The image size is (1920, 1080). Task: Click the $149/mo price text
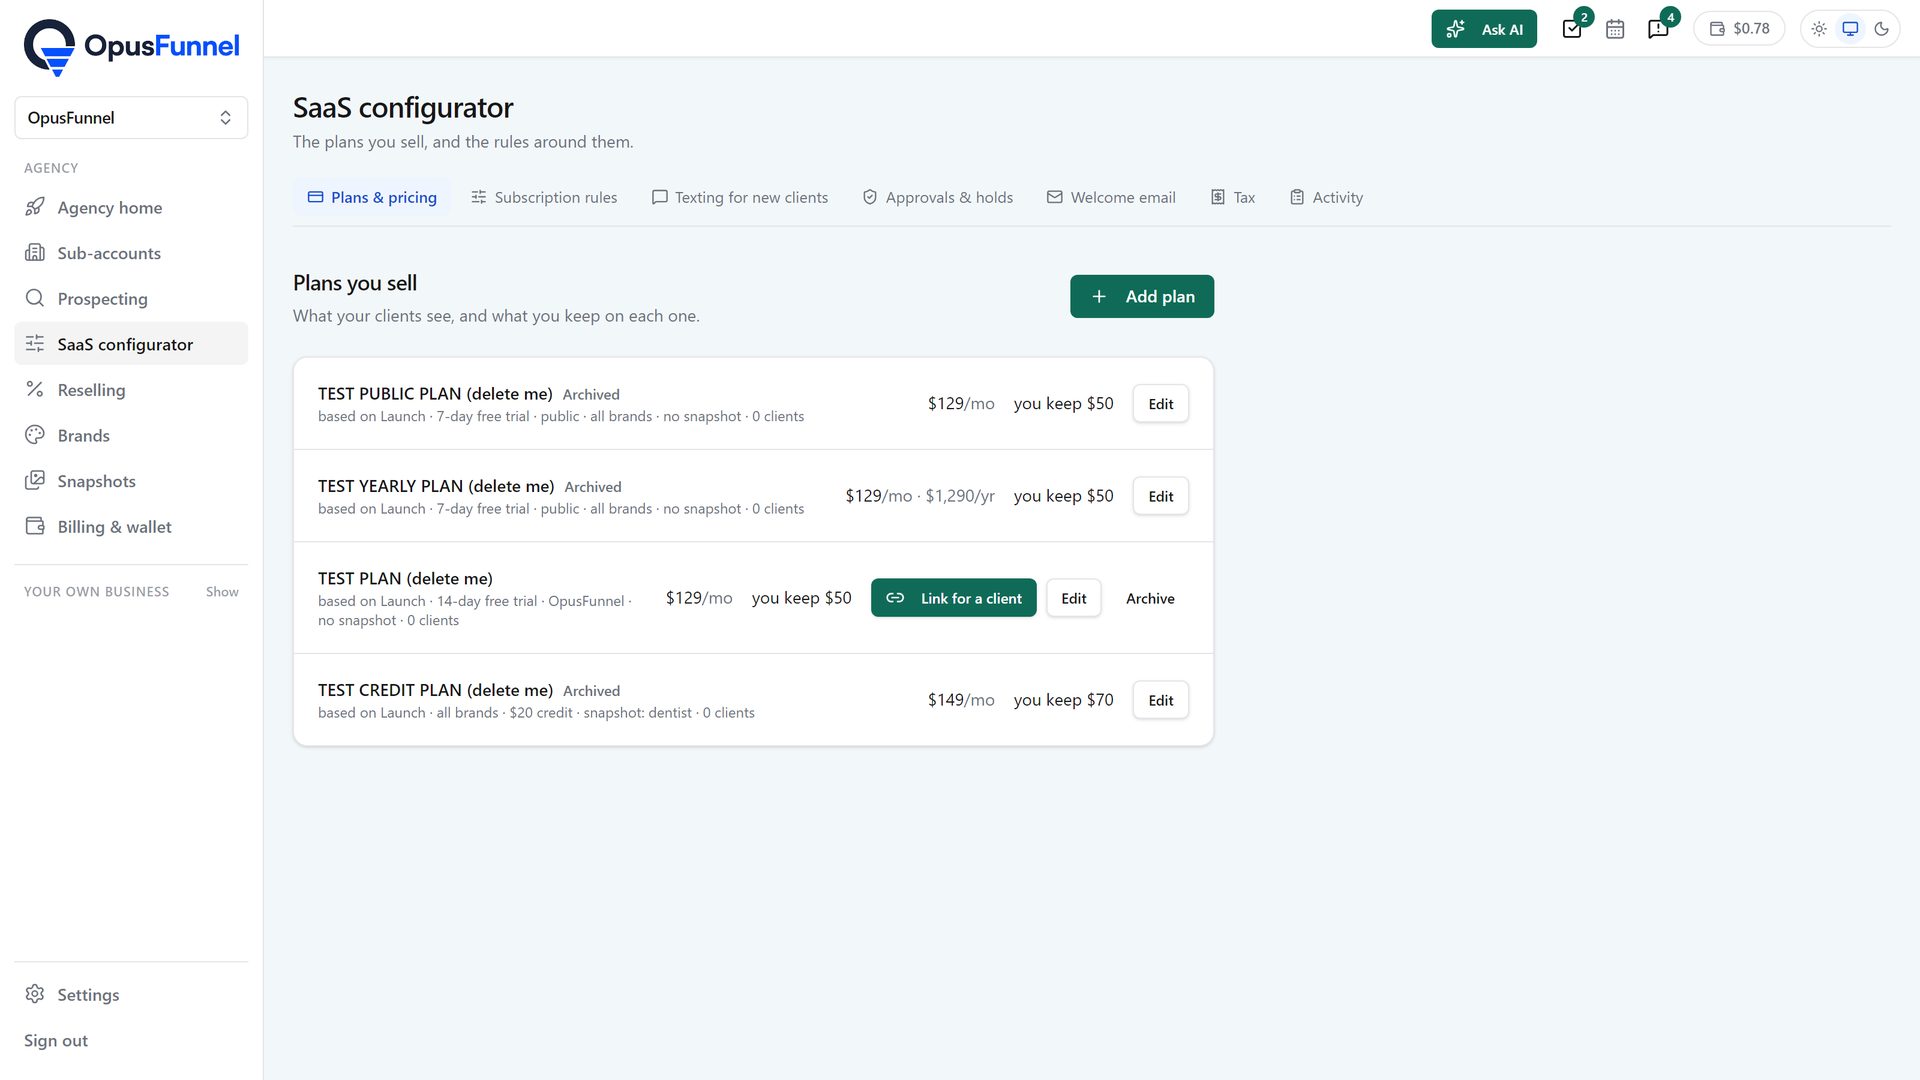click(961, 700)
